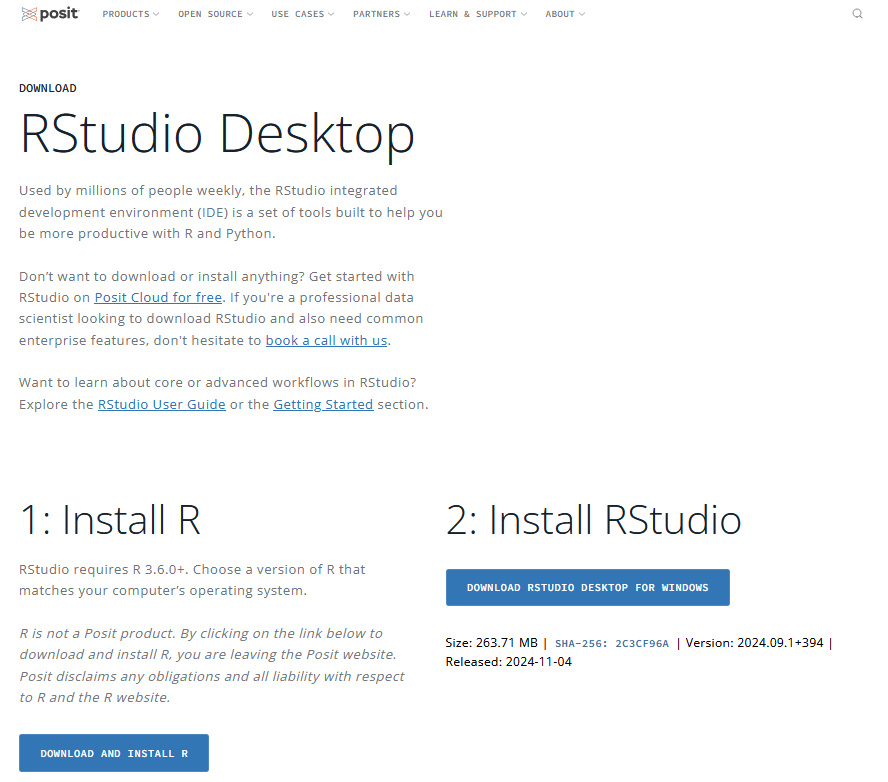888x782 pixels.
Task: Click the Use Cases dropdown arrow
Action: (331, 15)
